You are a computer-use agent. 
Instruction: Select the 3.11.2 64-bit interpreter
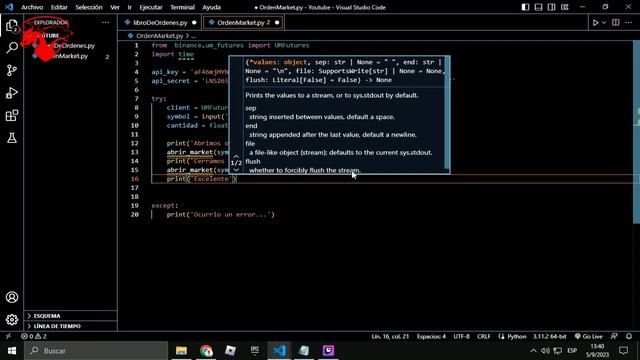(x=549, y=336)
